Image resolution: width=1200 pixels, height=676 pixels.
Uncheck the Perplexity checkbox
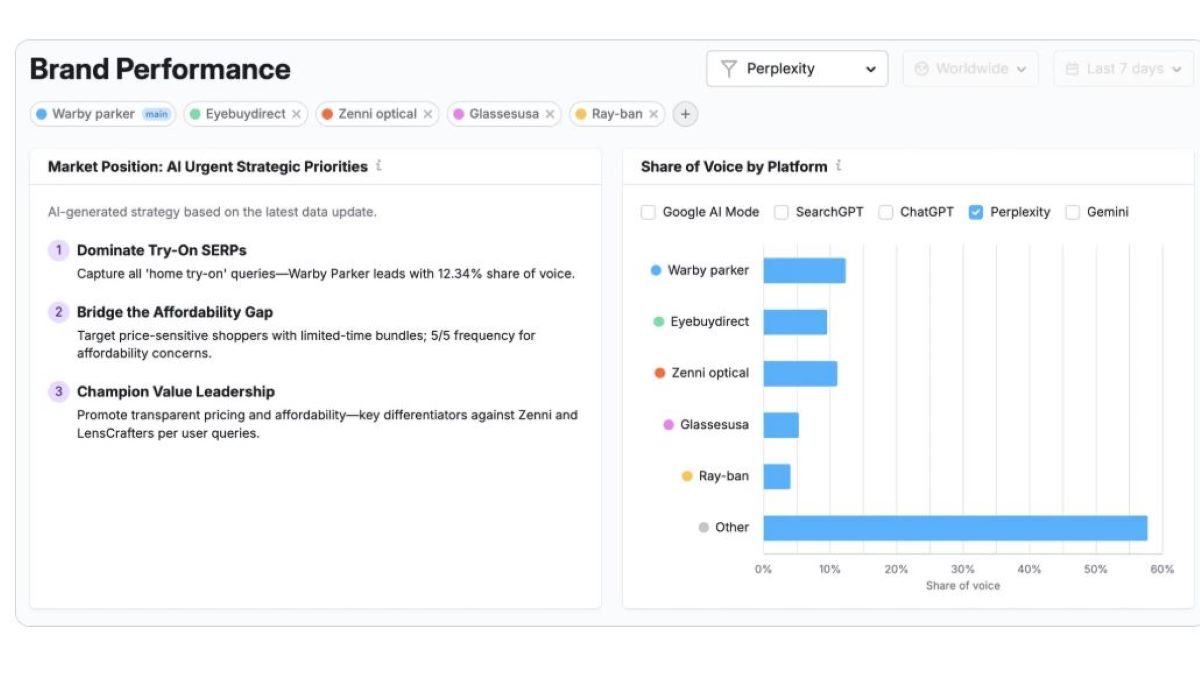click(x=976, y=212)
